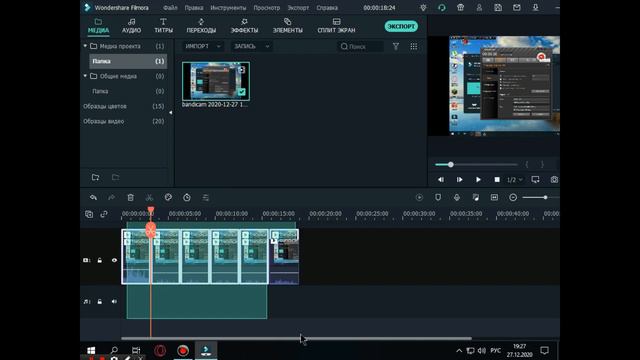
Task: Select the highlighted Папка (1) folder
Action: (x=128, y=61)
